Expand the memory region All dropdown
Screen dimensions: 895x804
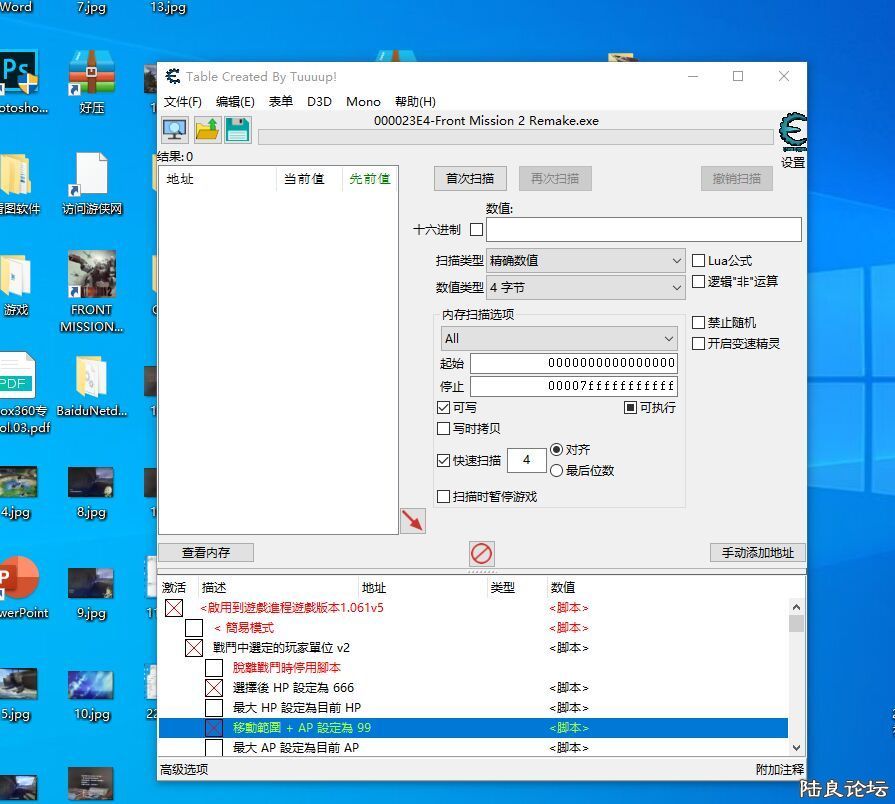point(559,339)
